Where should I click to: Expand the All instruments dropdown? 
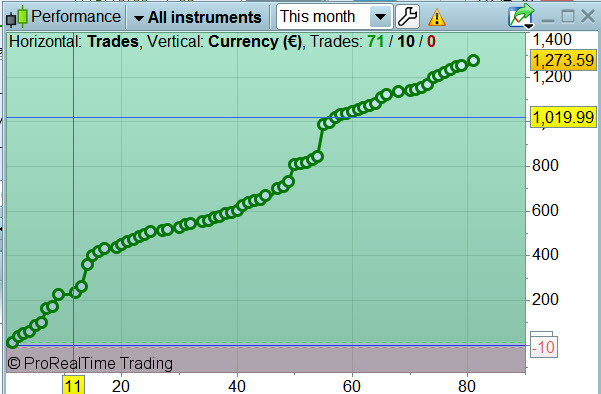[x=198, y=17]
